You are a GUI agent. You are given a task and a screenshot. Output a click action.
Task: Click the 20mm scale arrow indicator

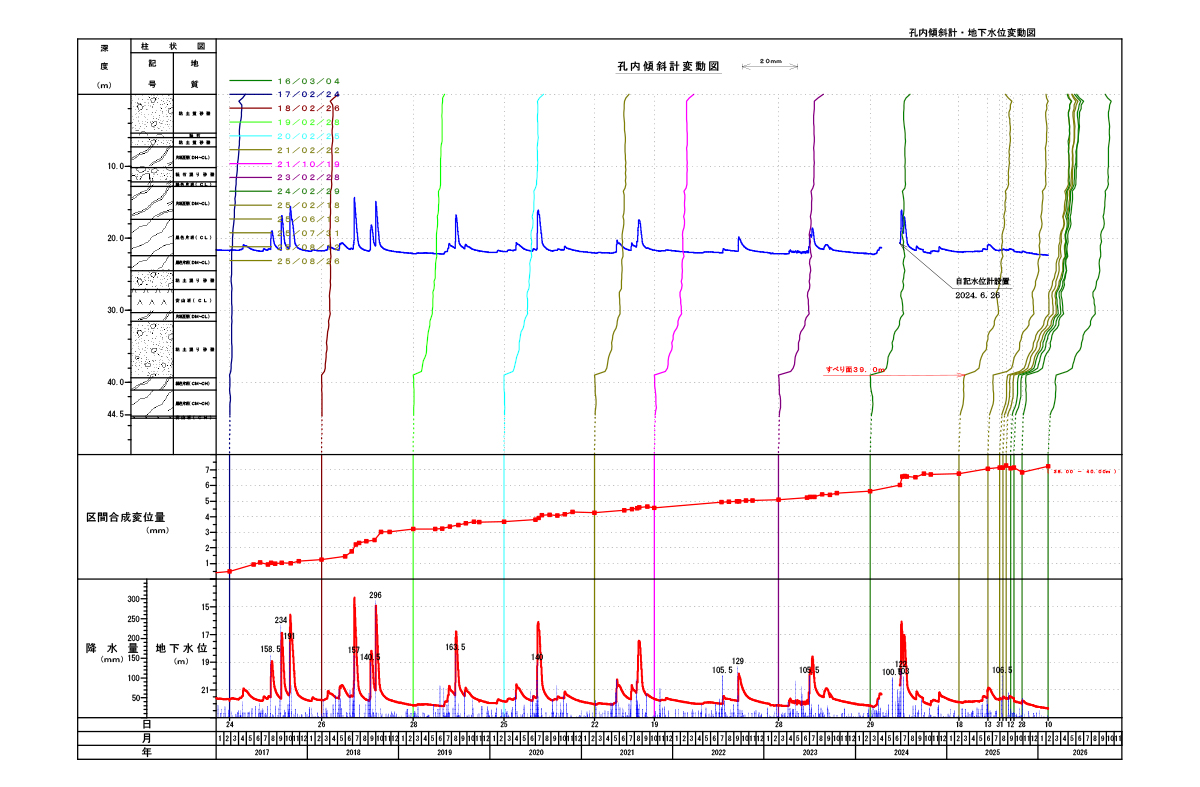click(x=769, y=66)
